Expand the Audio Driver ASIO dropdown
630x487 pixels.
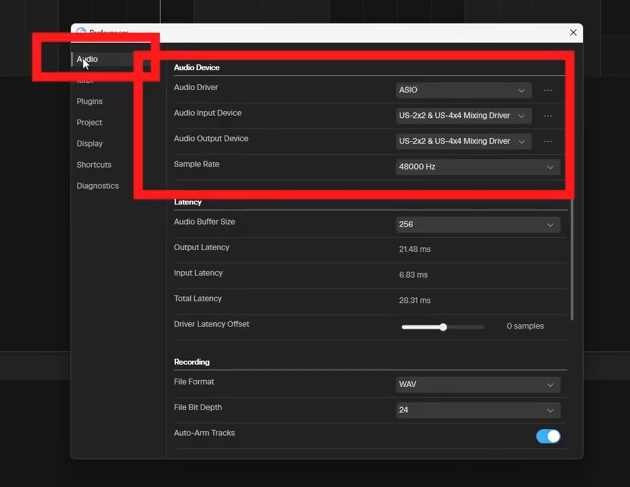[x=462, y=90]
